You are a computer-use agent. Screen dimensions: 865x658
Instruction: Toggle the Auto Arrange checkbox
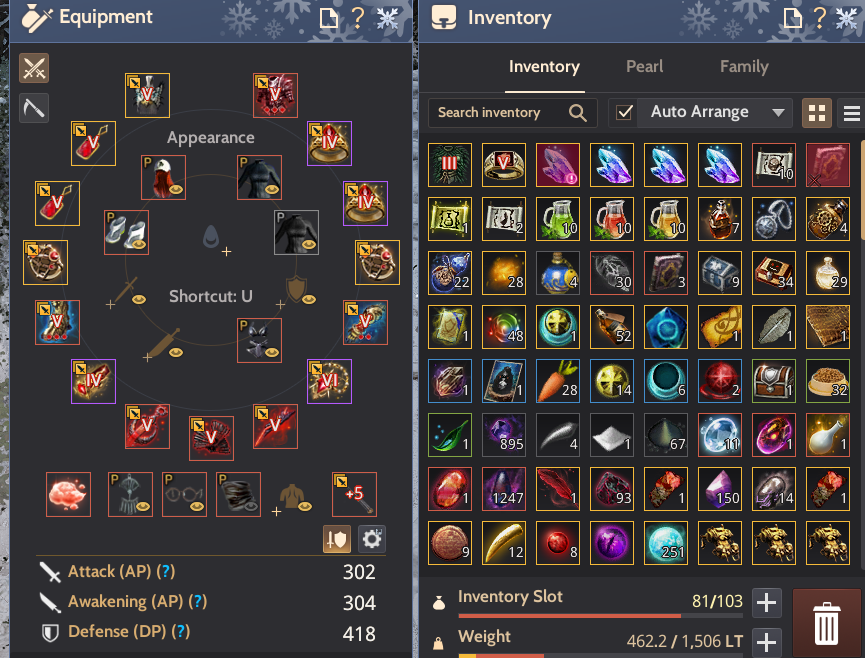click(624, 113)
